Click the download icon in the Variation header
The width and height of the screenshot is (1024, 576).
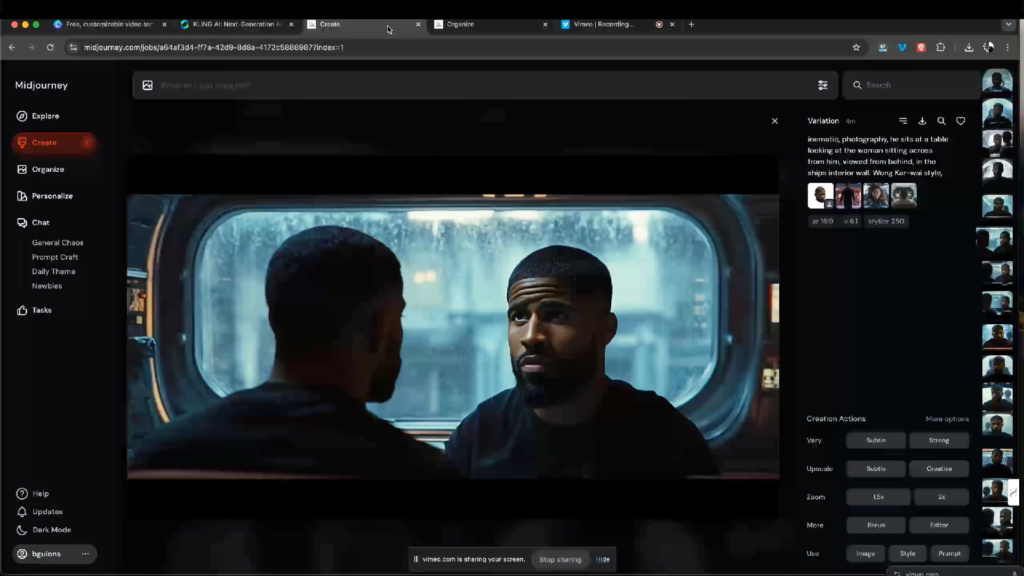[922, 121]
